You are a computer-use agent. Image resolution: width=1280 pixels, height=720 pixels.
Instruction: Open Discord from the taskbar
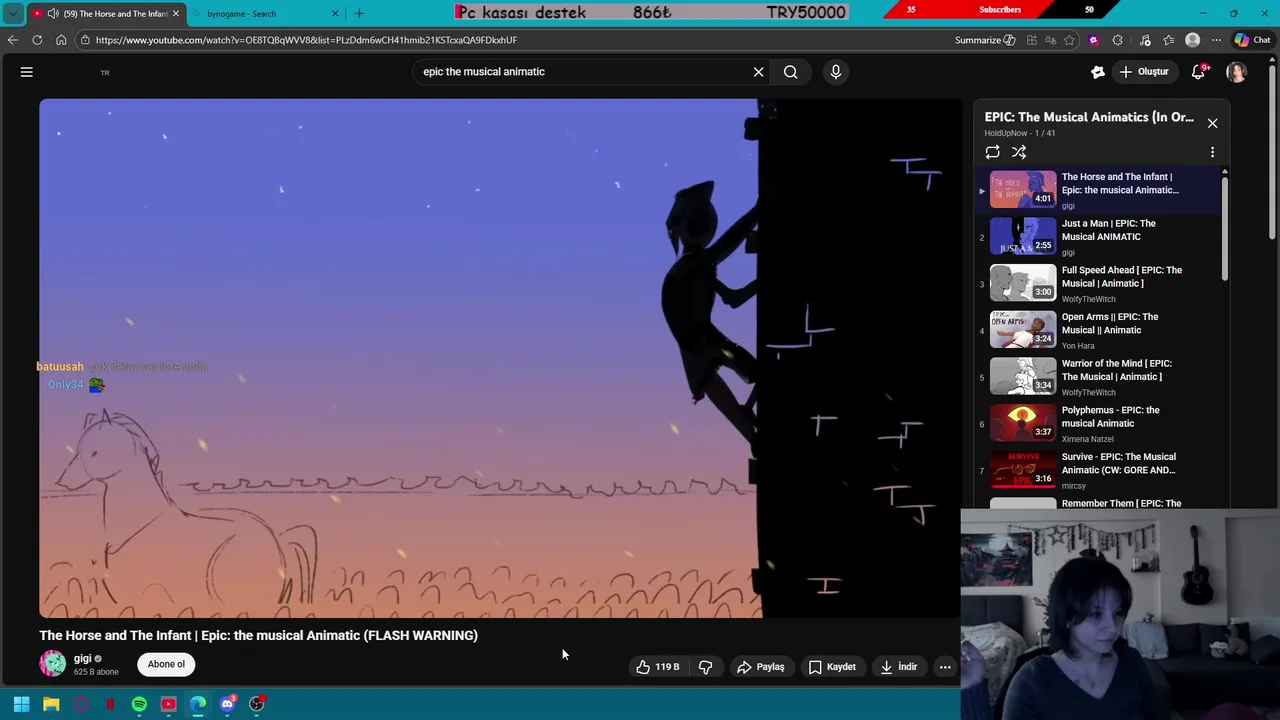tap(227, 704)
